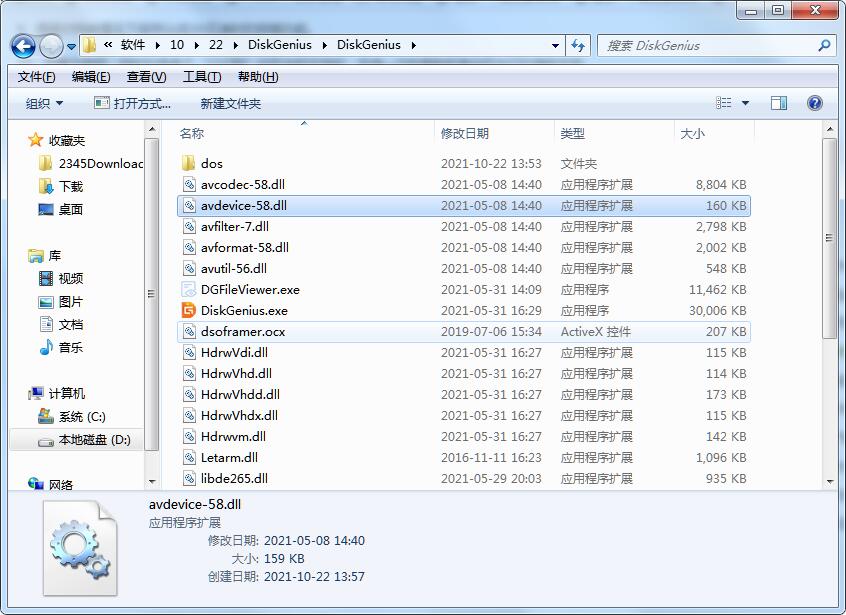This screenshot has height=615, width=846.
Task: Click the file list scroll up arrow
Action: tap(830, 129)
